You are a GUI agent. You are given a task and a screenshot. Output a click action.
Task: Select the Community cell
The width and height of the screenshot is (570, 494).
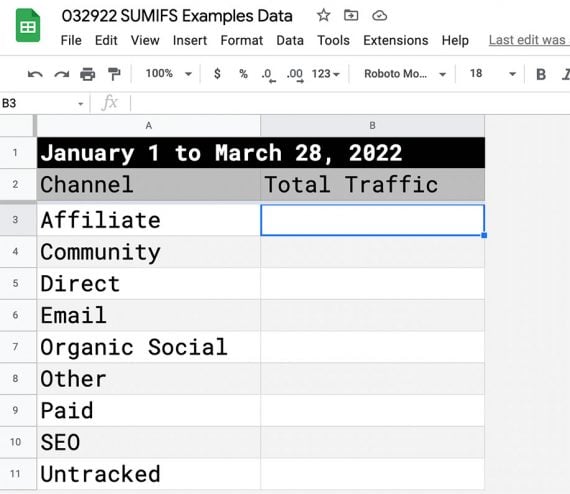click(149, 252)
